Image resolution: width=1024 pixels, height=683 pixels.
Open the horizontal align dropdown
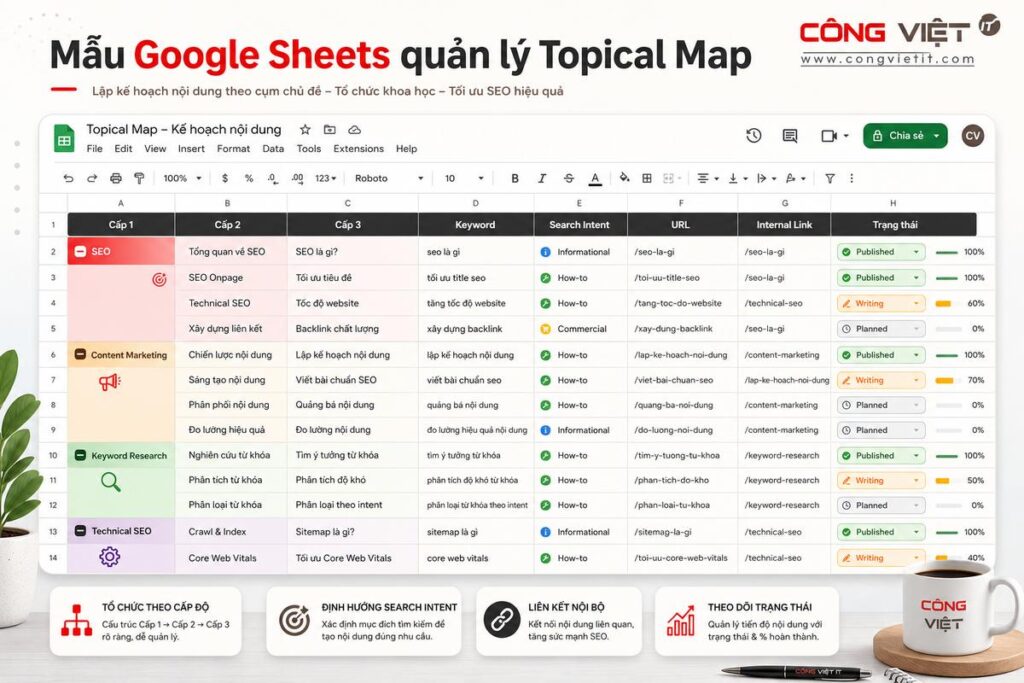pos(707,178)
